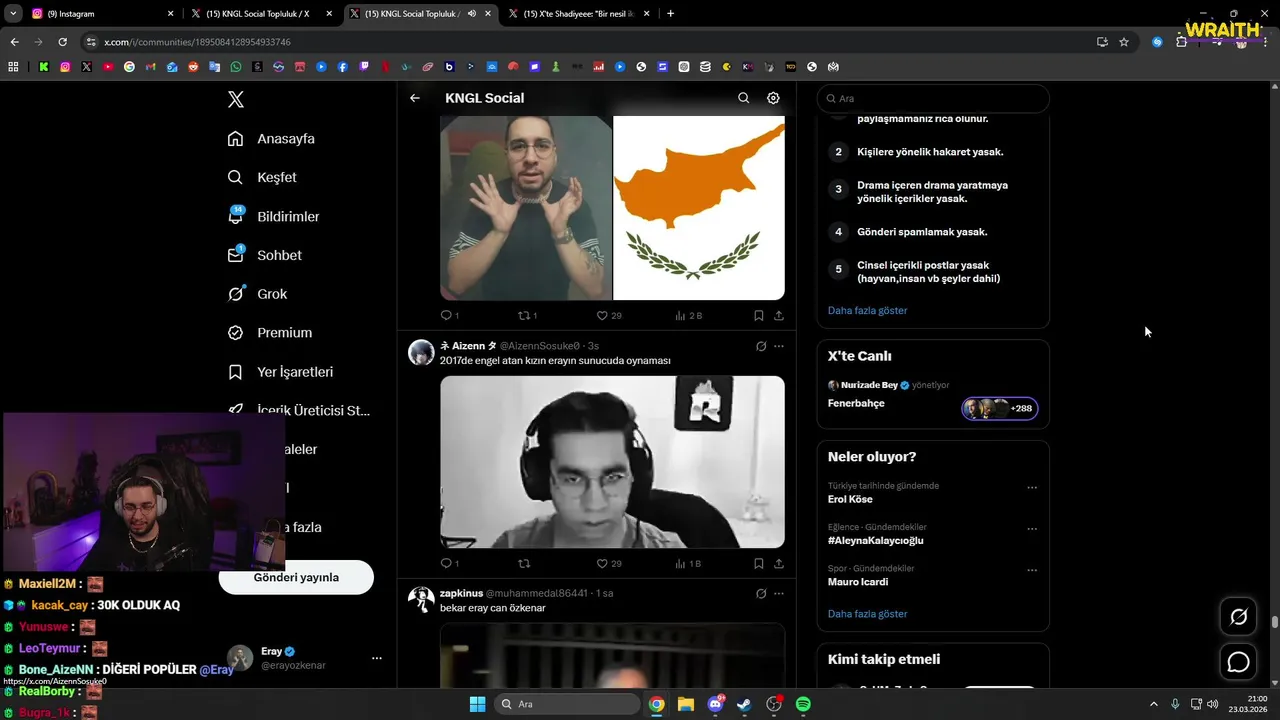Repost the Cyprus flag post

point(527,315)
